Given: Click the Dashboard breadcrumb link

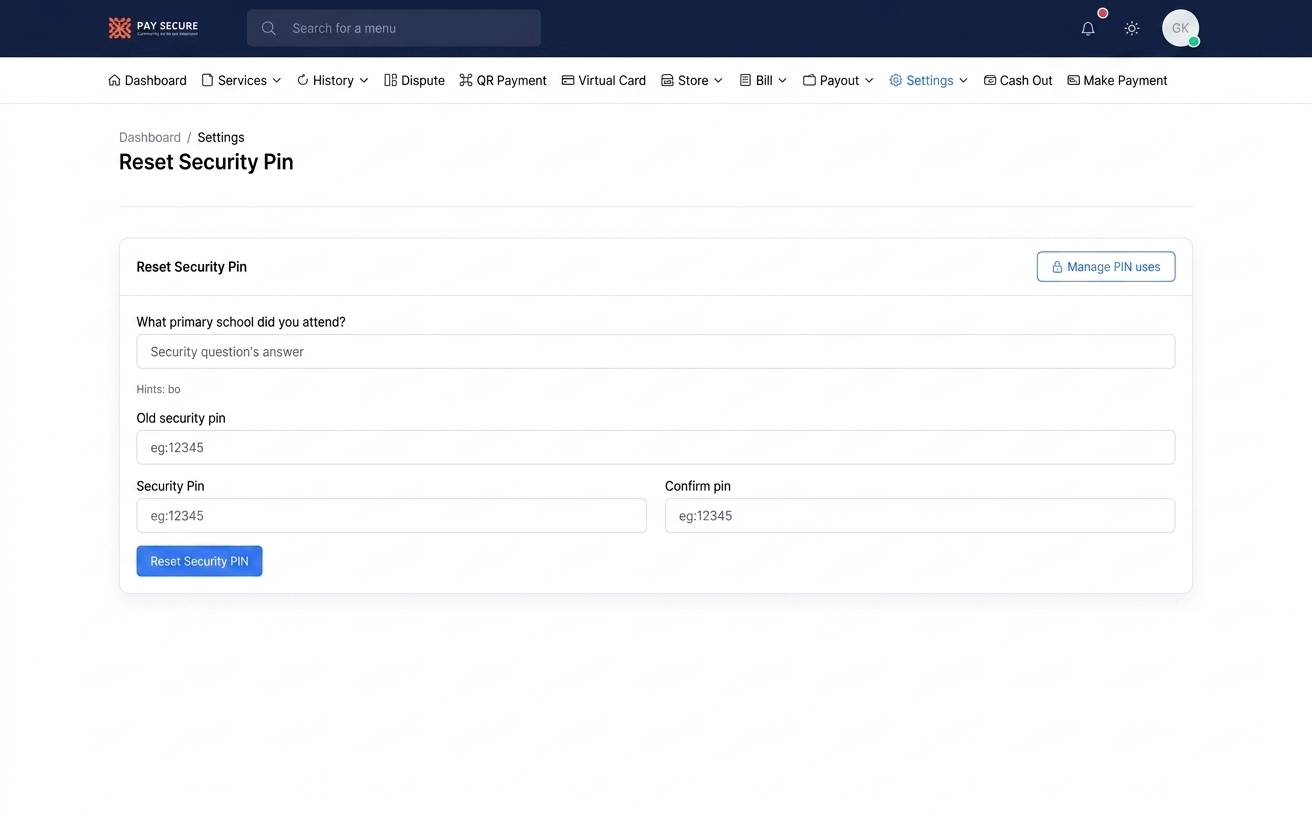Looking at the screenshot, I should (x=150, y=137).
